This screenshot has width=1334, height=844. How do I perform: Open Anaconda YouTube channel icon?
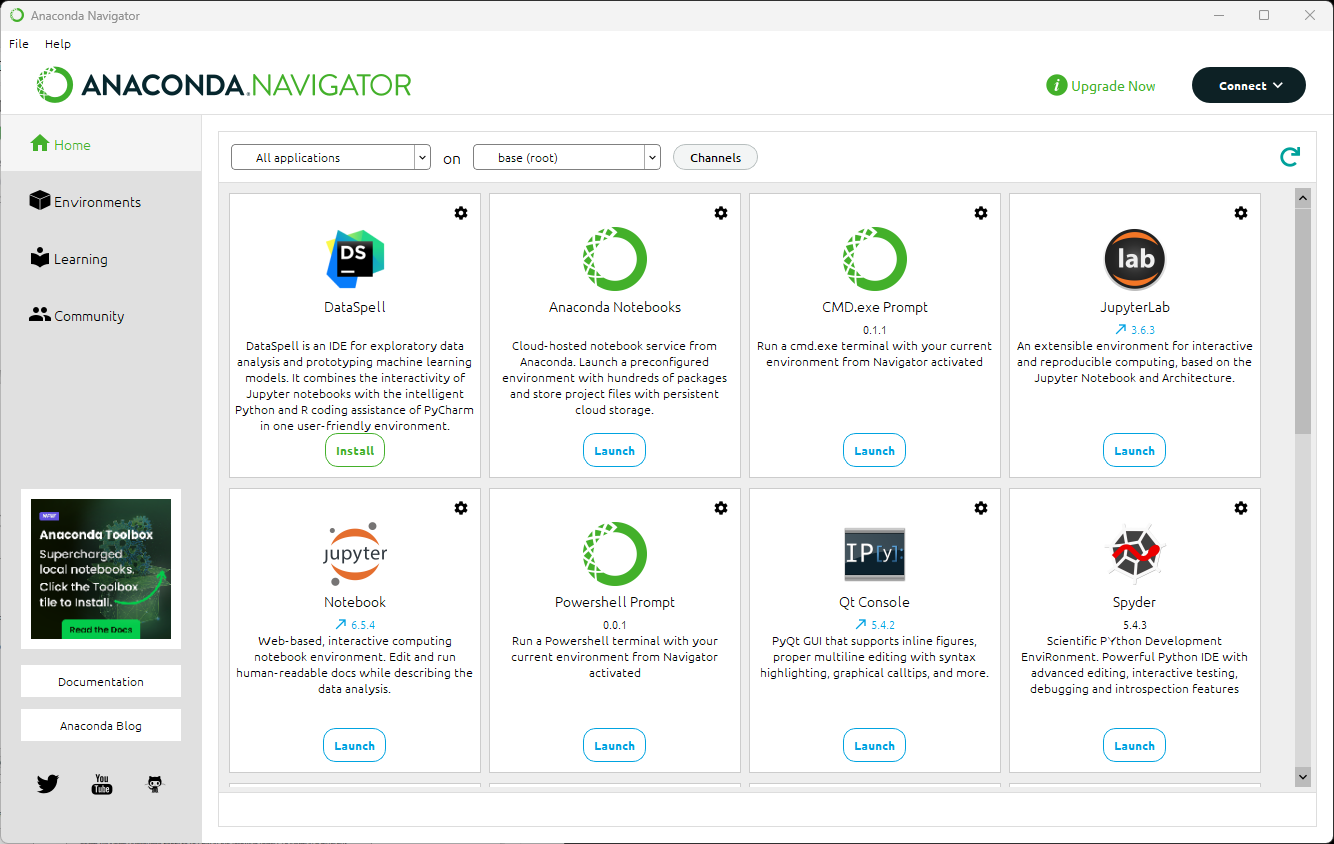click(x=101, y=784)
